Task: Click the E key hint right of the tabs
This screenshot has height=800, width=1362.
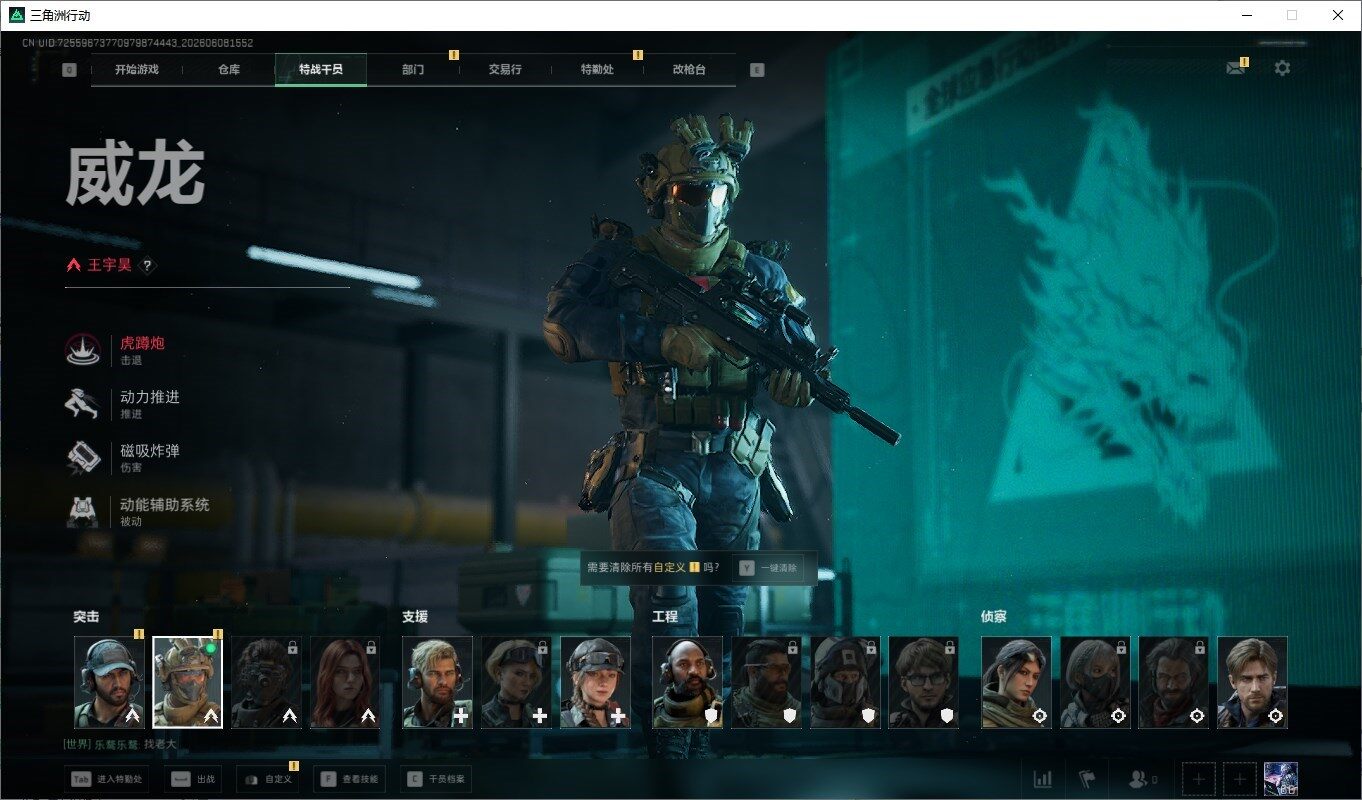Action: coord(757,70)
